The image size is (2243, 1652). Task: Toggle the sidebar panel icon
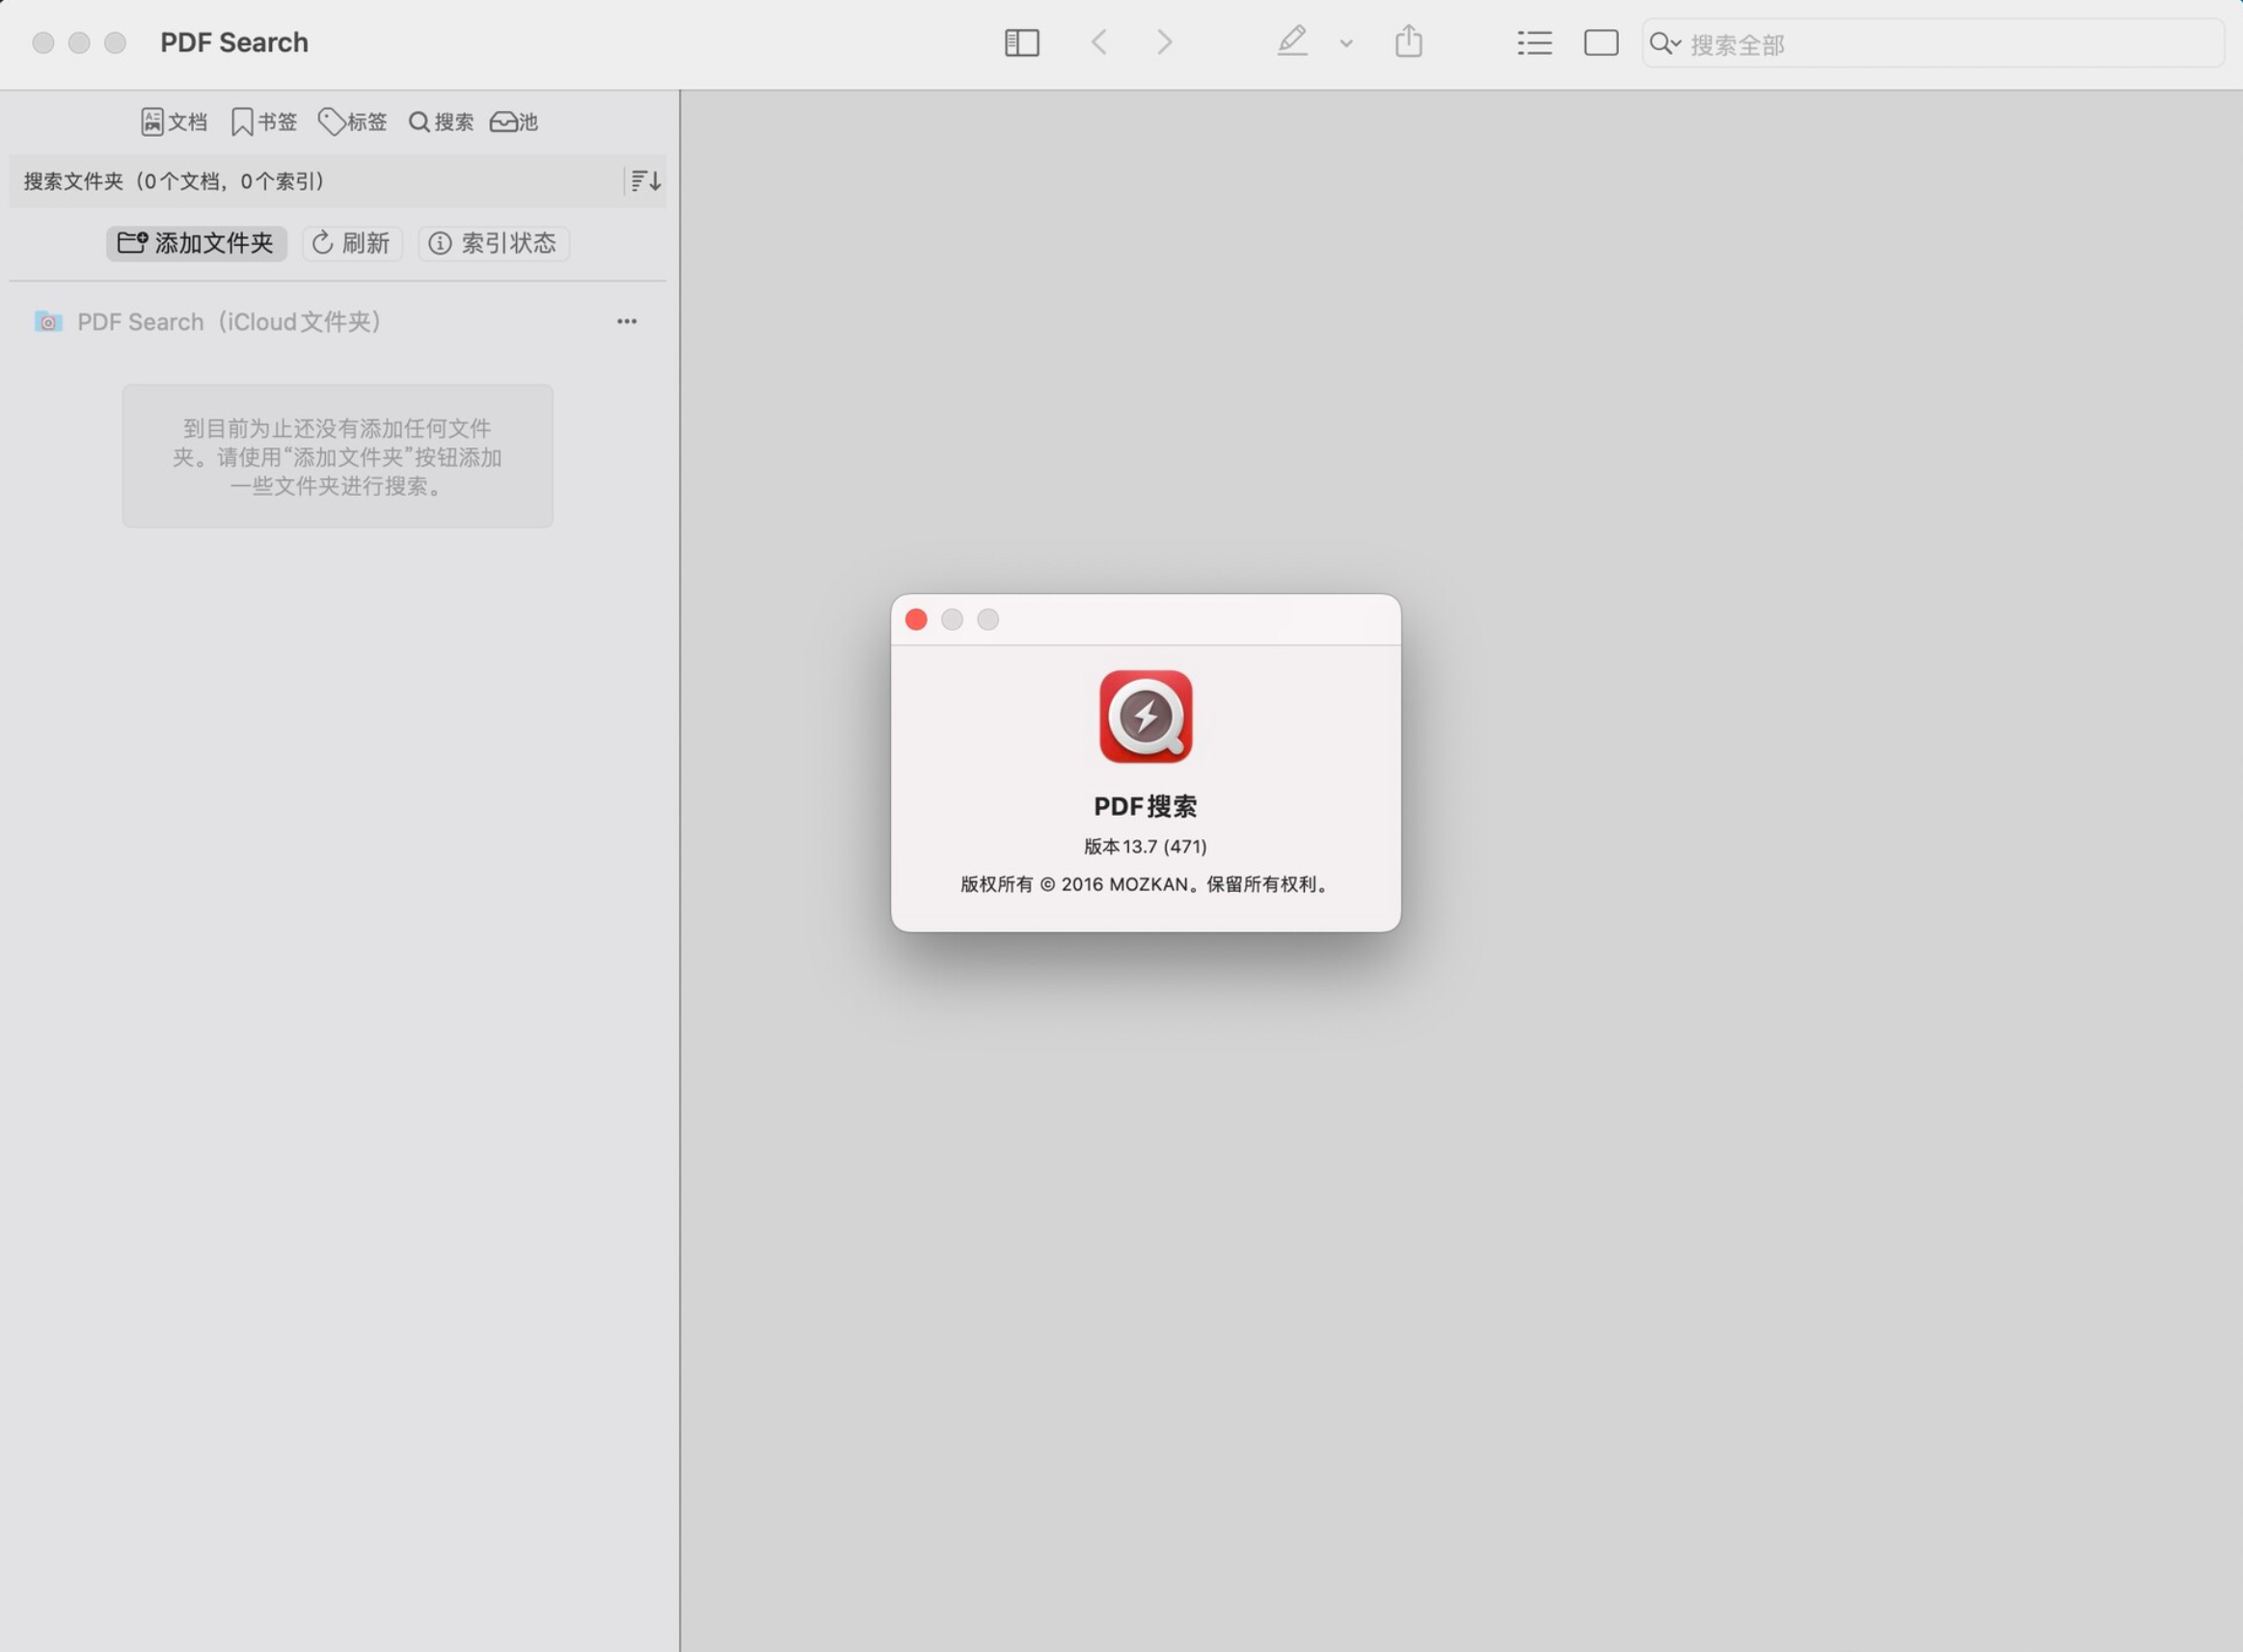click(1021, 43)
